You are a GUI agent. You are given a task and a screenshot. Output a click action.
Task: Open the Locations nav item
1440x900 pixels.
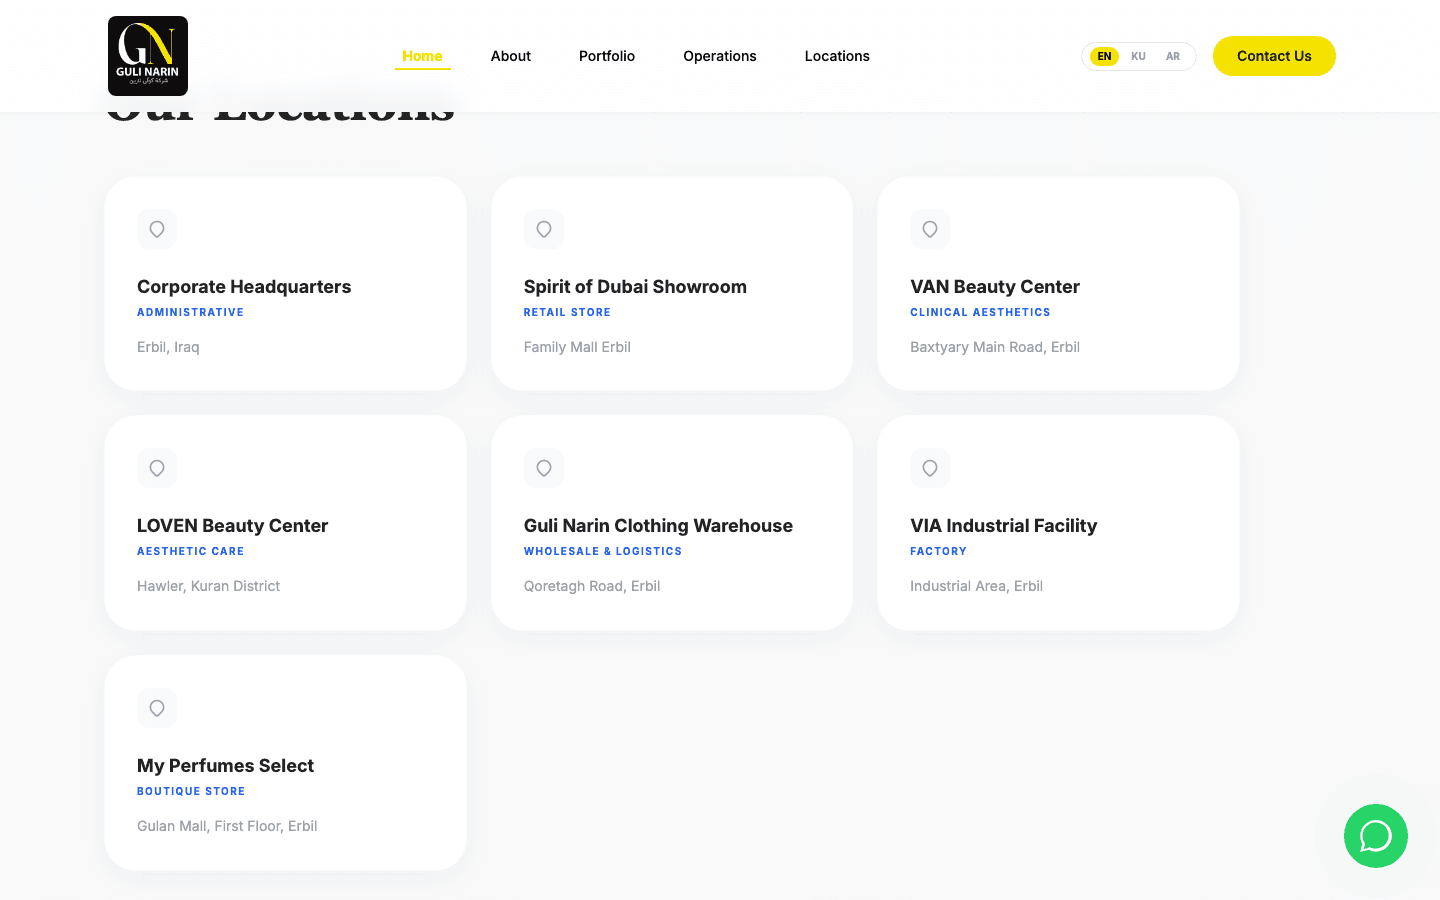837,56
